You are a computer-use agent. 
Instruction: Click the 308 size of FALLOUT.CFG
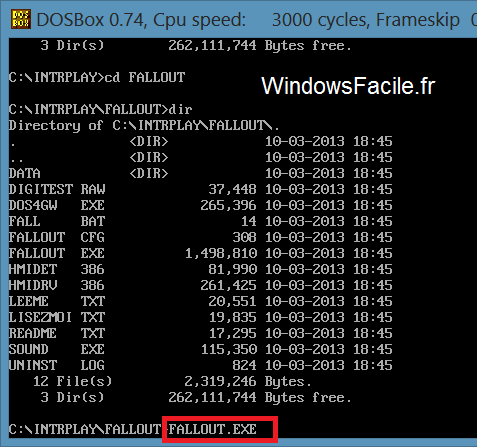click(245, 237)
